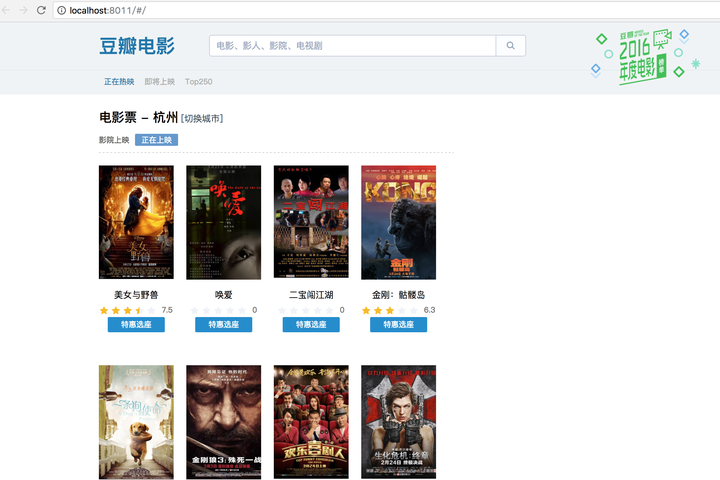Go forward using the browser forward arrow
This screenshot has height=480, width=720.
(23, 10)
